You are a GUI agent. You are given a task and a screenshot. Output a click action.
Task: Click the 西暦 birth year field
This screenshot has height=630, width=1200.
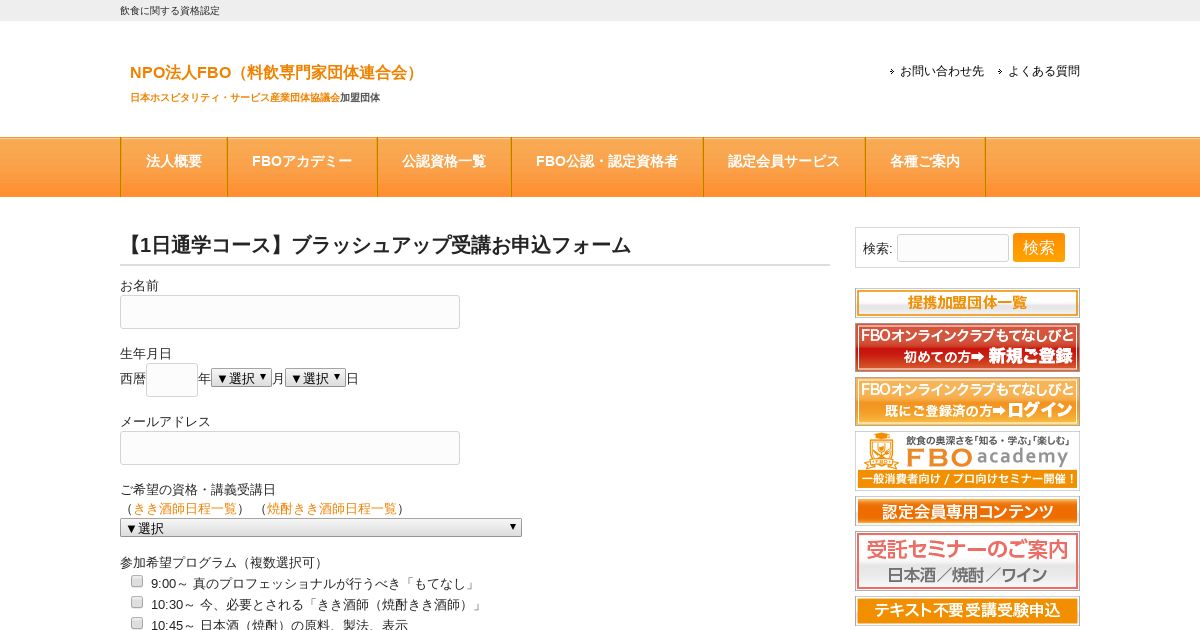click(172, 380)
